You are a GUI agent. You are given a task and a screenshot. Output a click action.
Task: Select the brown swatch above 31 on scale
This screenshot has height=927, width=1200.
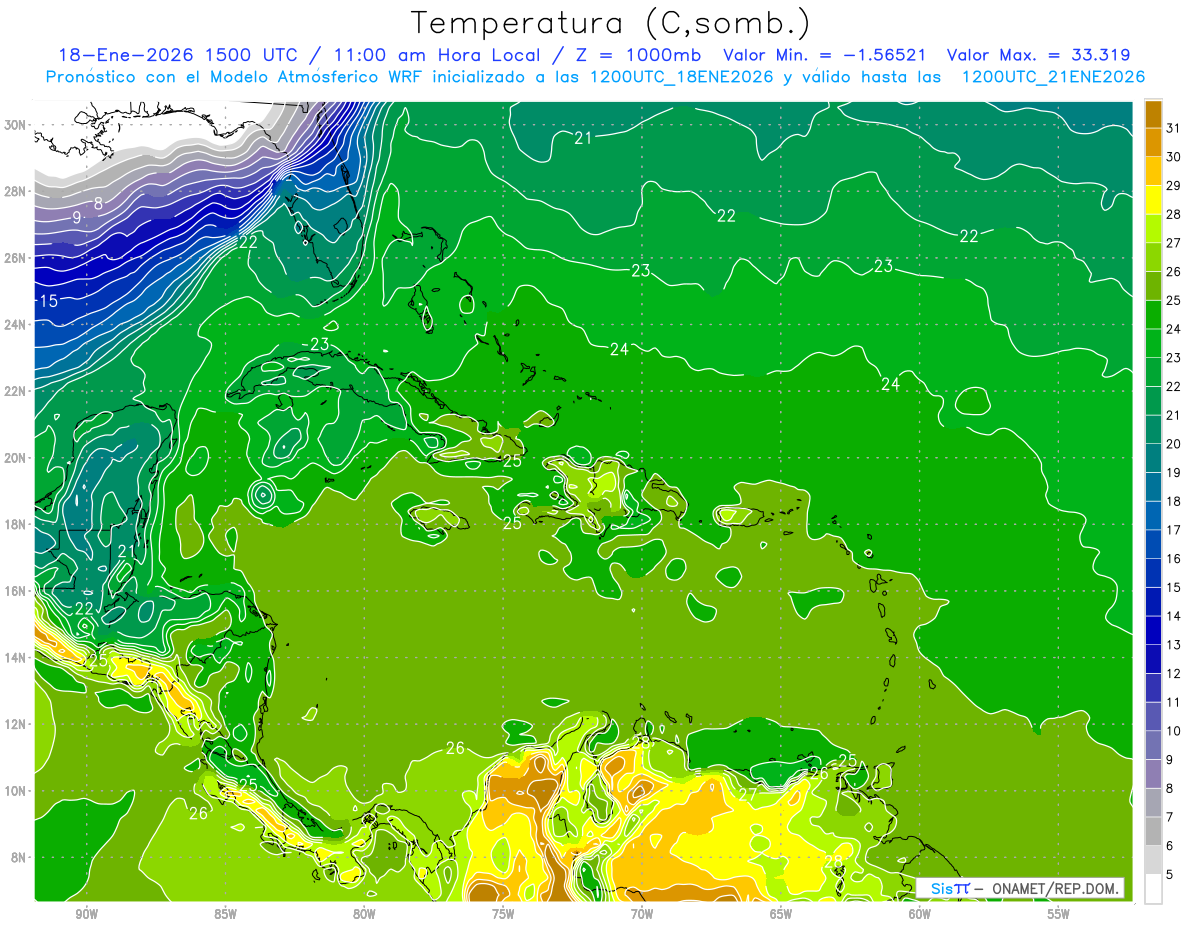(1153, 115)
